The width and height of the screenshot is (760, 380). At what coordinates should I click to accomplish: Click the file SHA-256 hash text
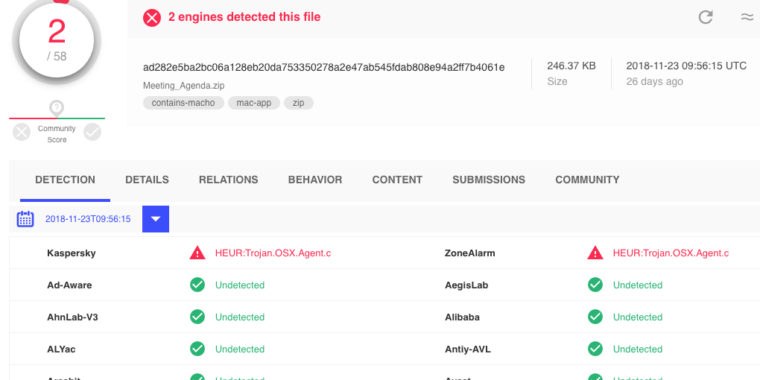click(324, 67)
